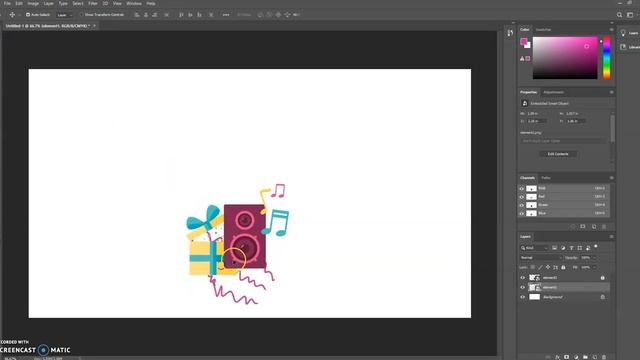Open the Layers panel flyout menu
This screenshot has height=360, width=640.
[x=611, y=237]
